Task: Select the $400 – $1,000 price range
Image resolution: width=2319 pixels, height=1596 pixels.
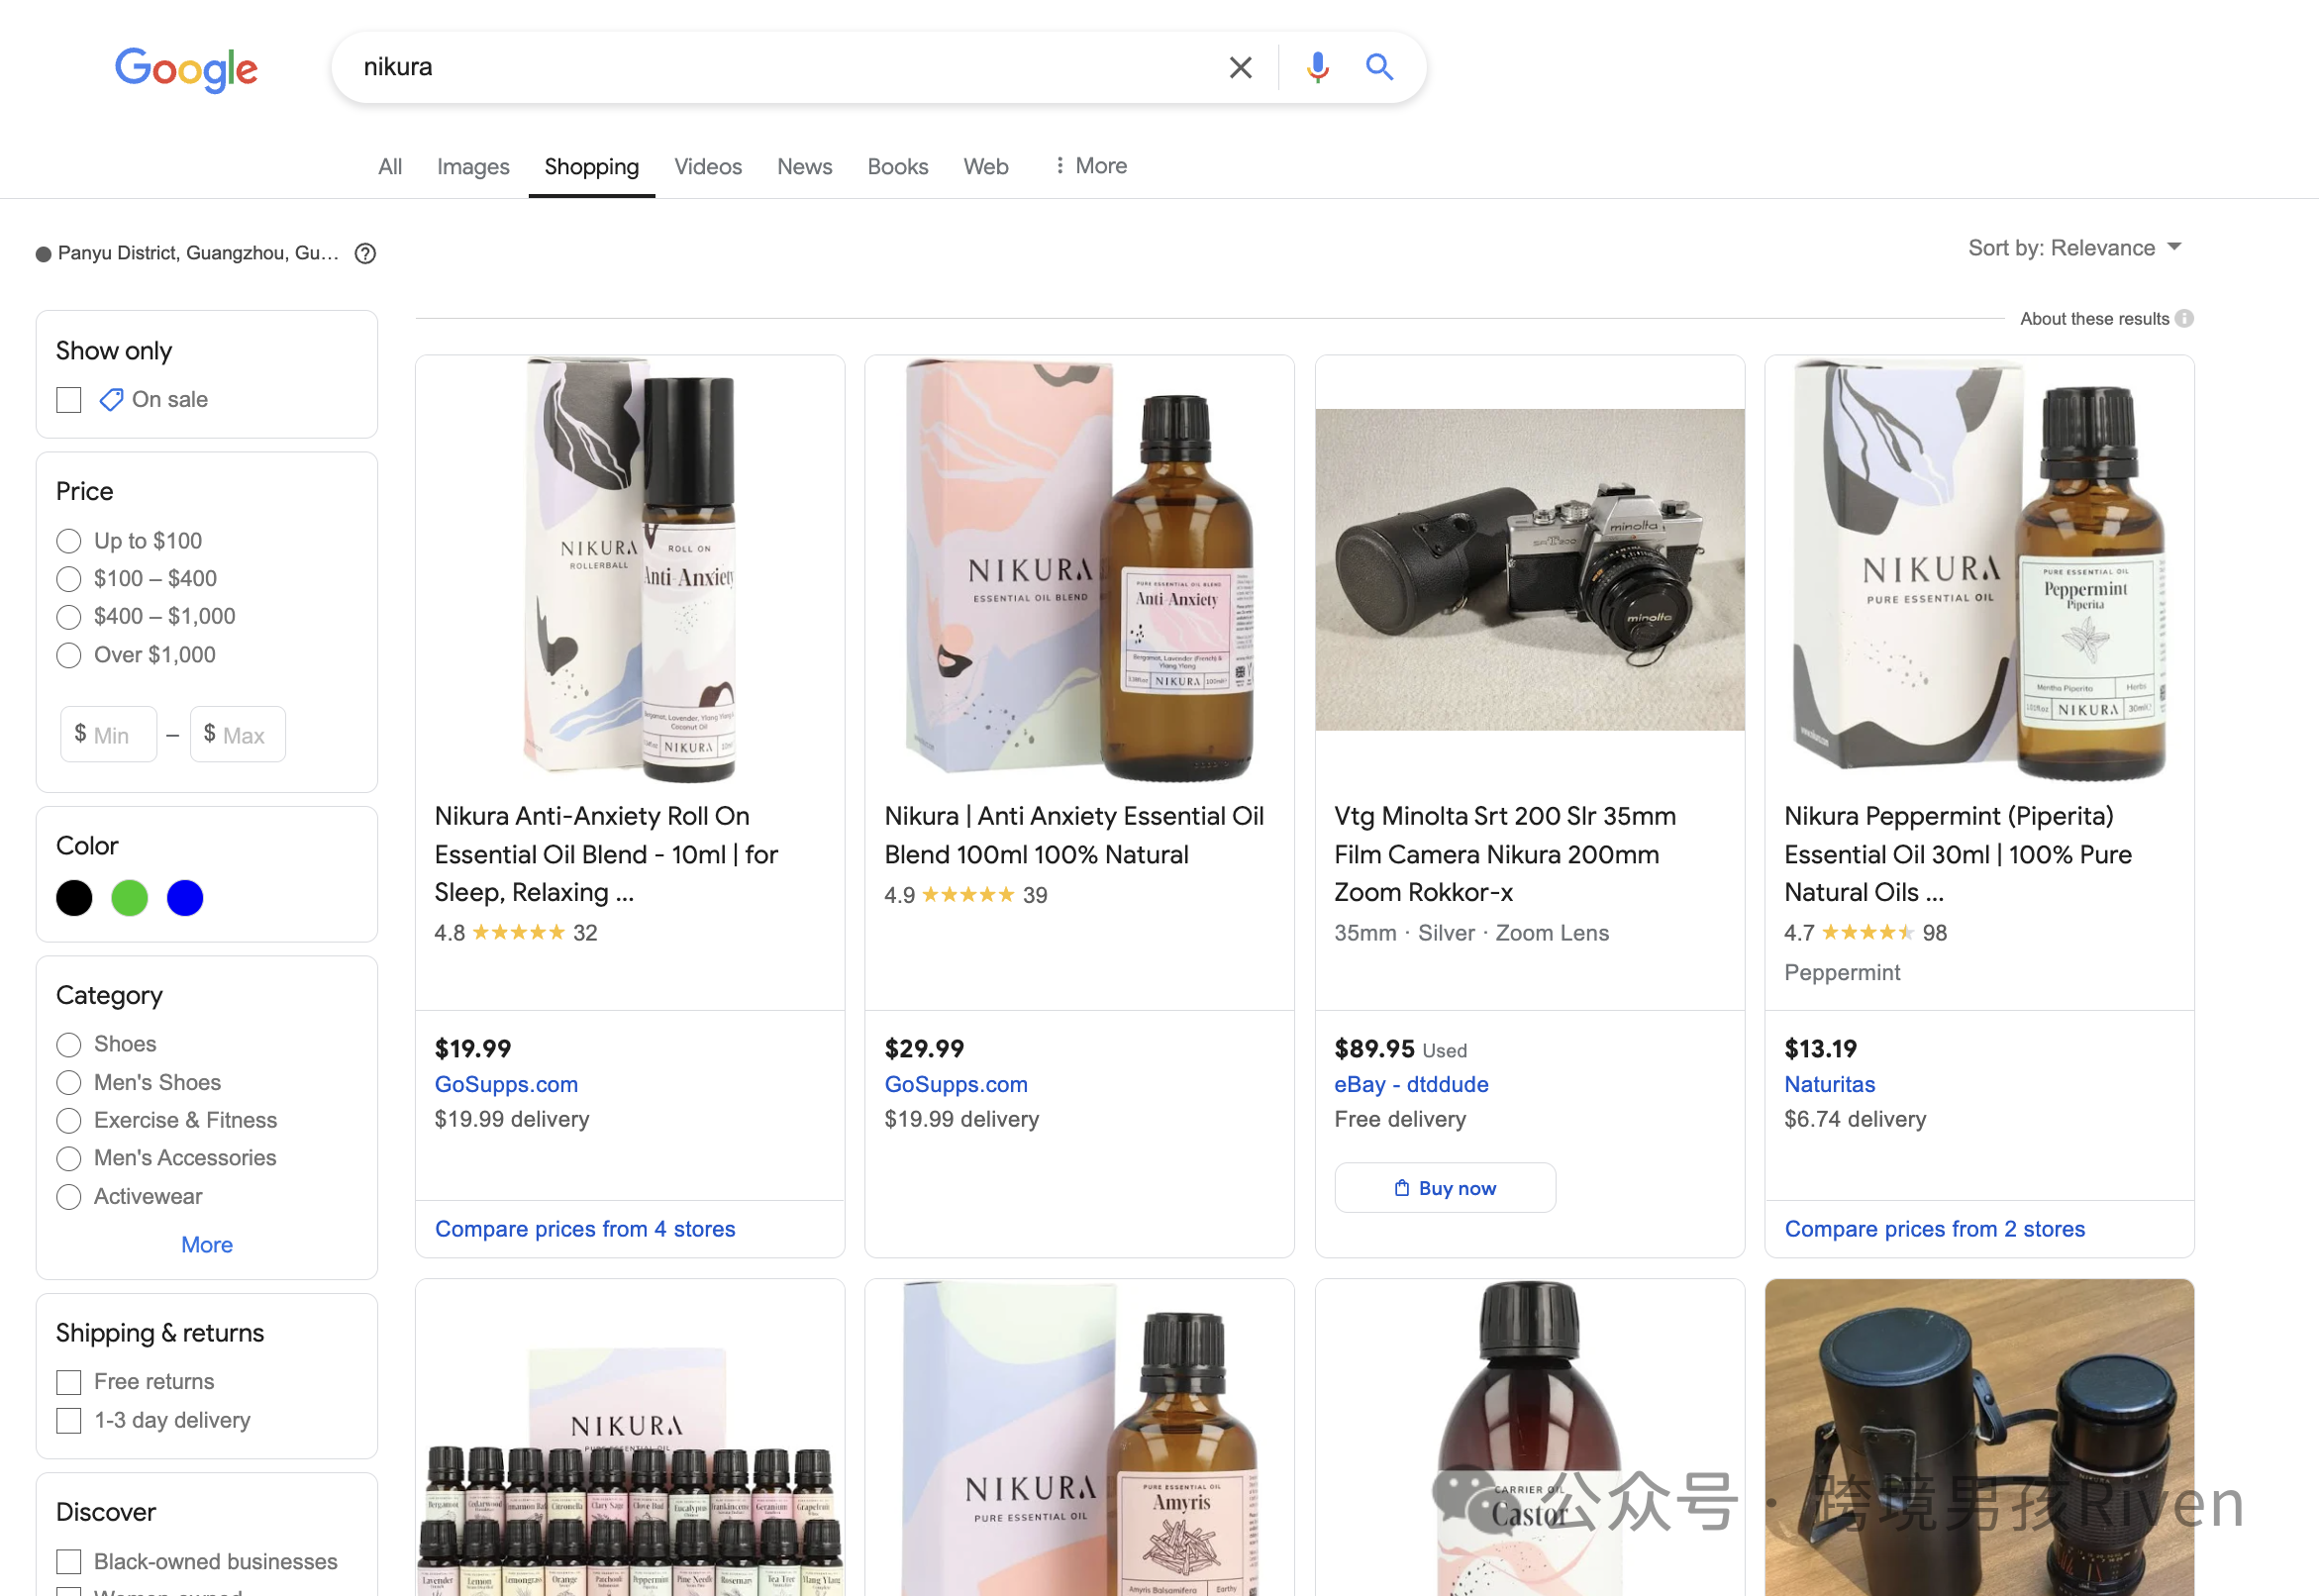Action: (69, 617)
